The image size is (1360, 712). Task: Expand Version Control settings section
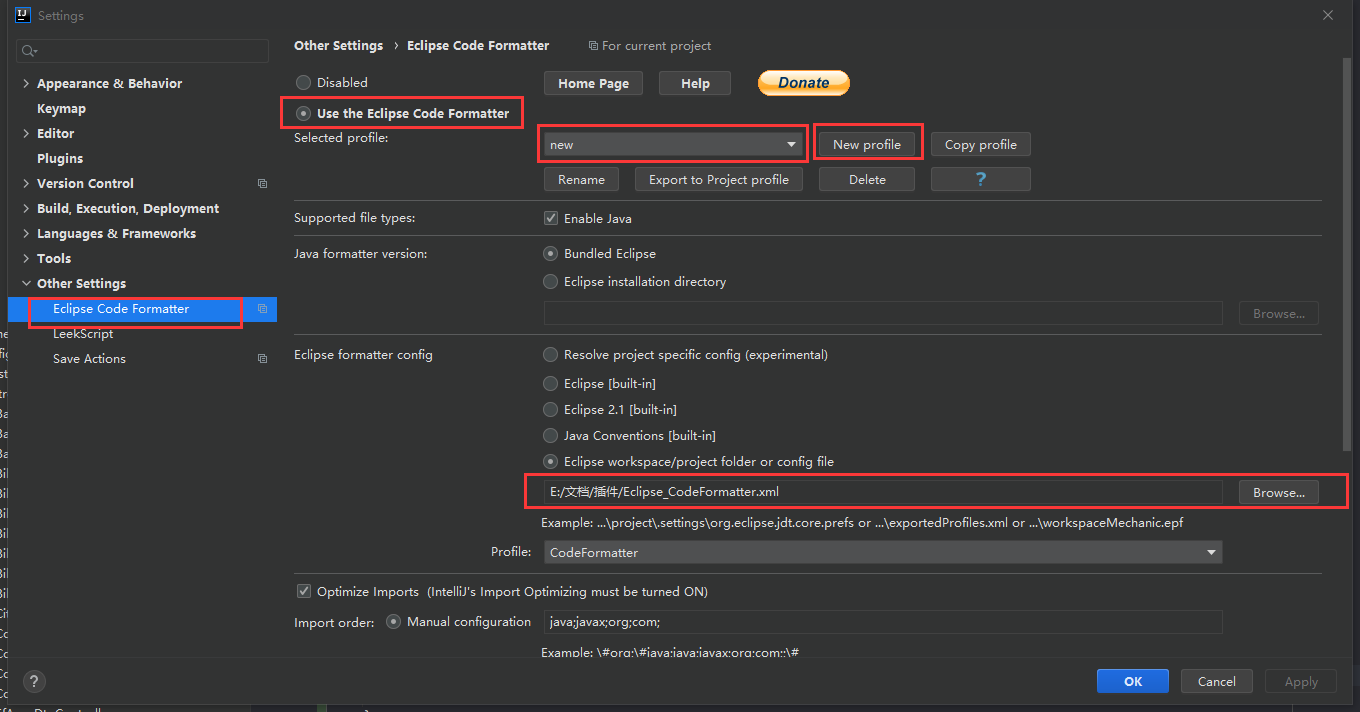click(26, 184)
